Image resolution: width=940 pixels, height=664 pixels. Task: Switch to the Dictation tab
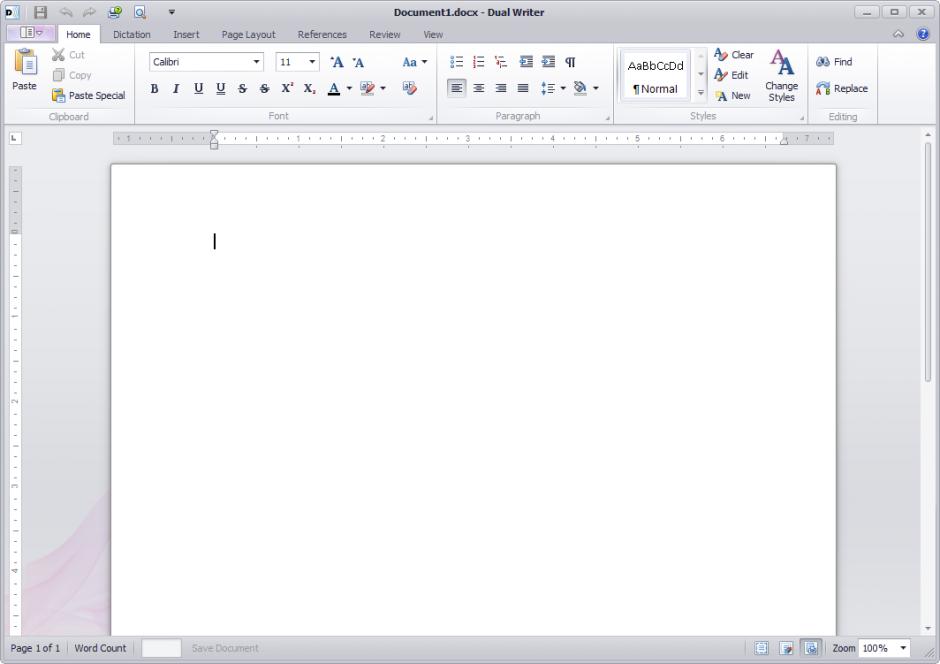[131, 34]
